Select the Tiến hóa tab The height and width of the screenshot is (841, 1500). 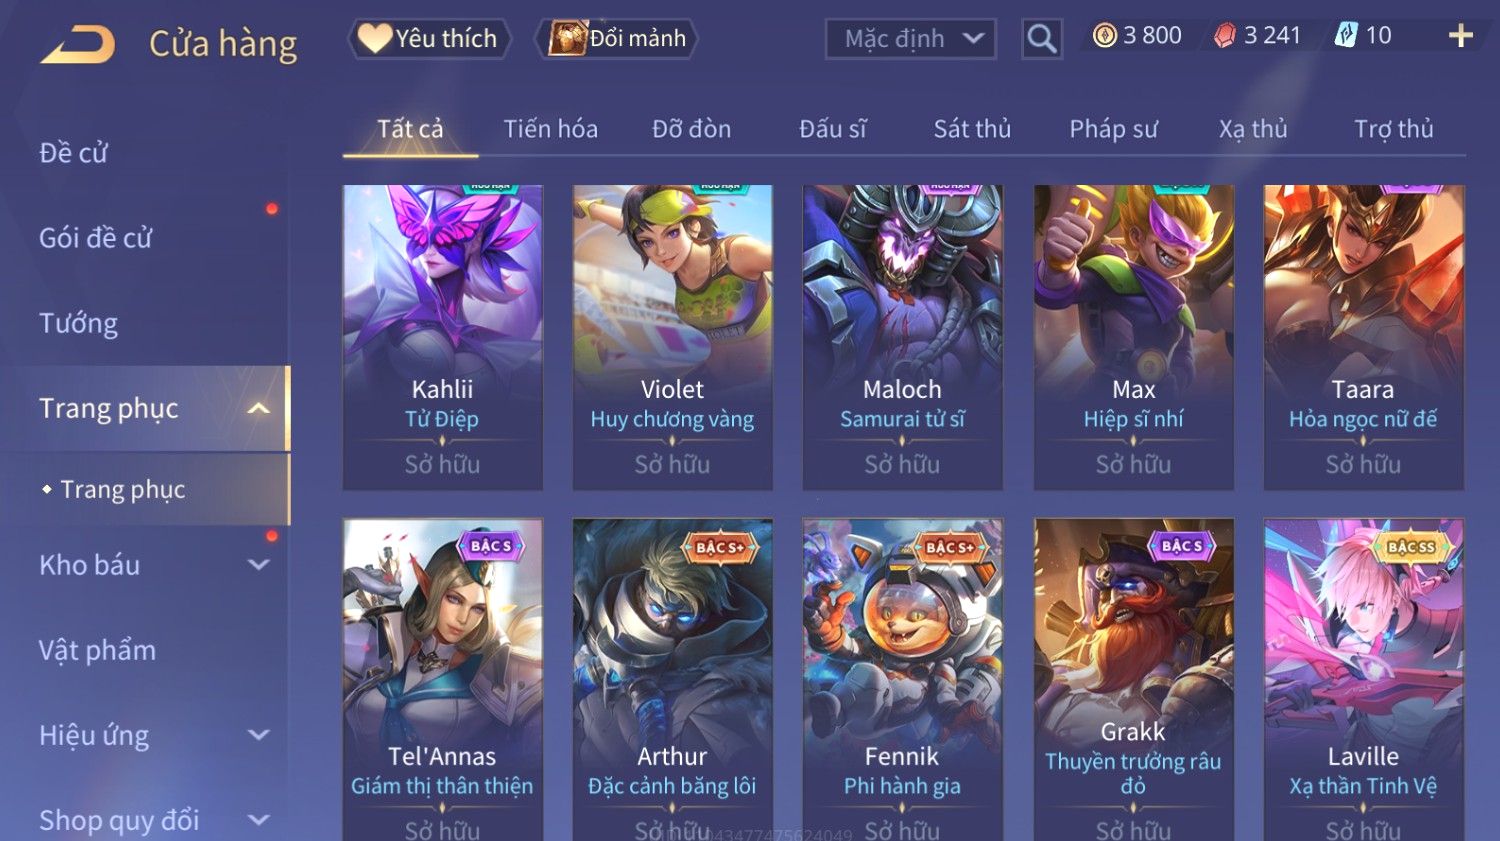550,129
